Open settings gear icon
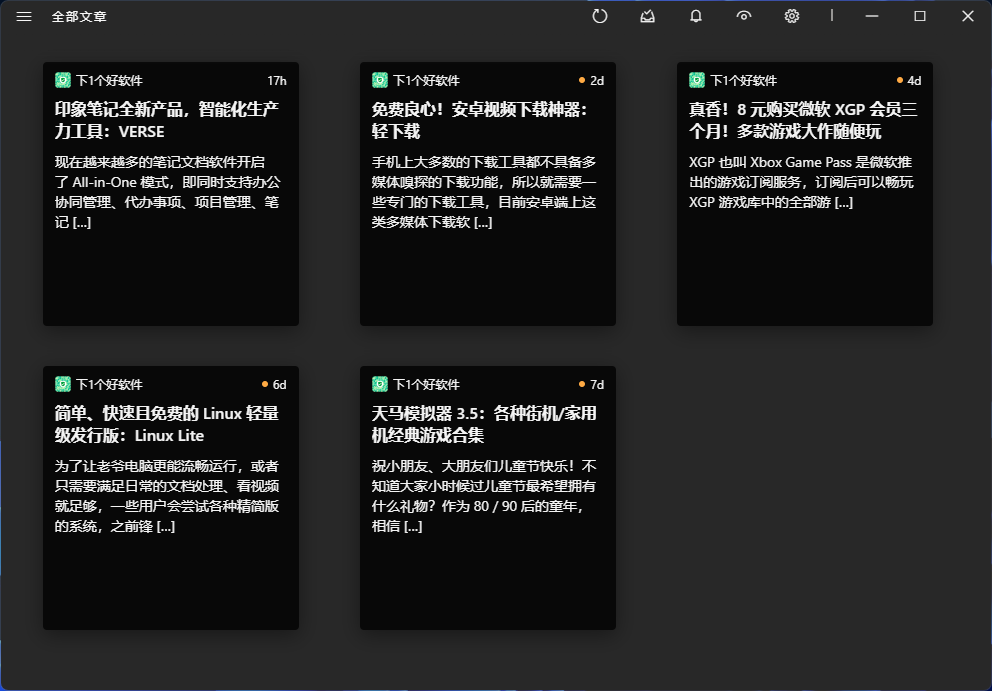The image size is (992, 691). [792, 16]
